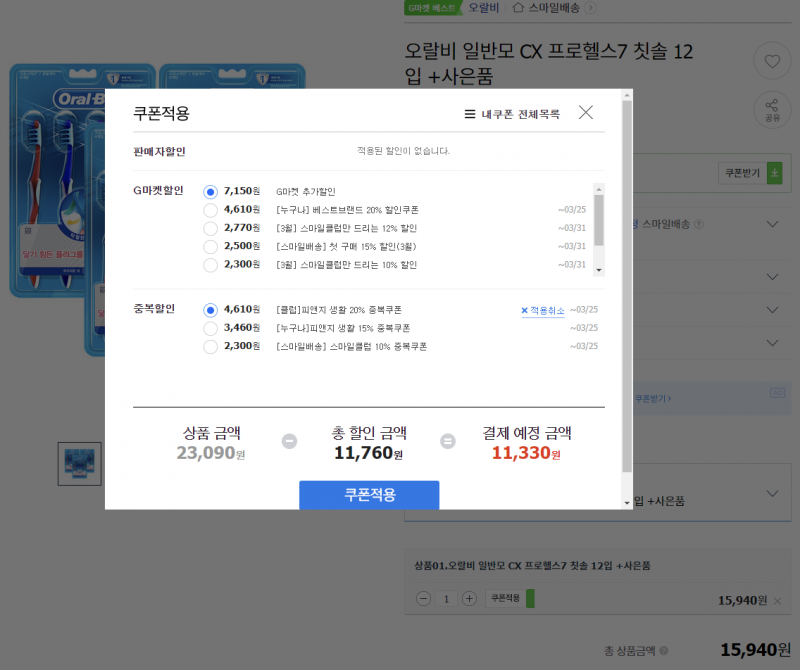The height and width of the screenshot is (670, 800).
Task: Increase quantity with plus button
Action: 469,599
